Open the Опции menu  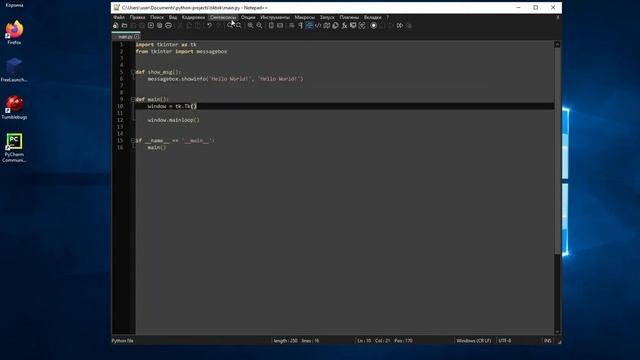tap(248, 17)
